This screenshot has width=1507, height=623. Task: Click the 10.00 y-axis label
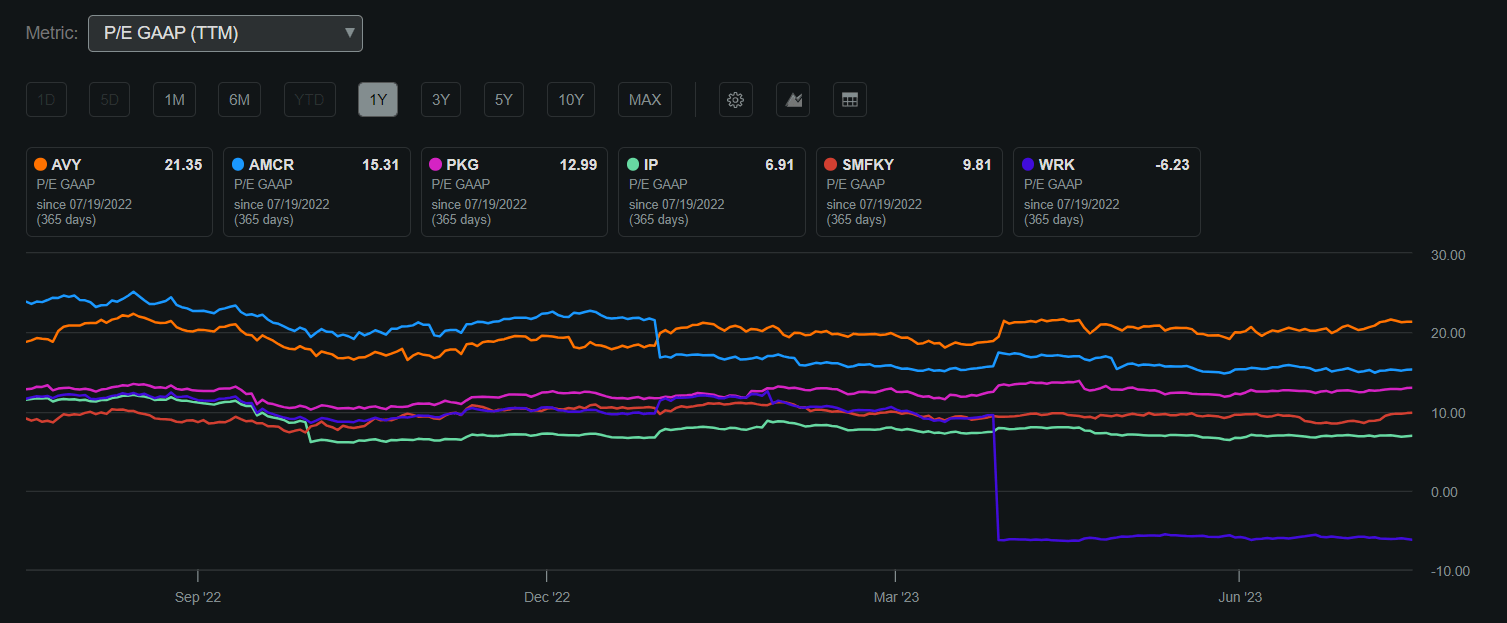pos(1448,413)
